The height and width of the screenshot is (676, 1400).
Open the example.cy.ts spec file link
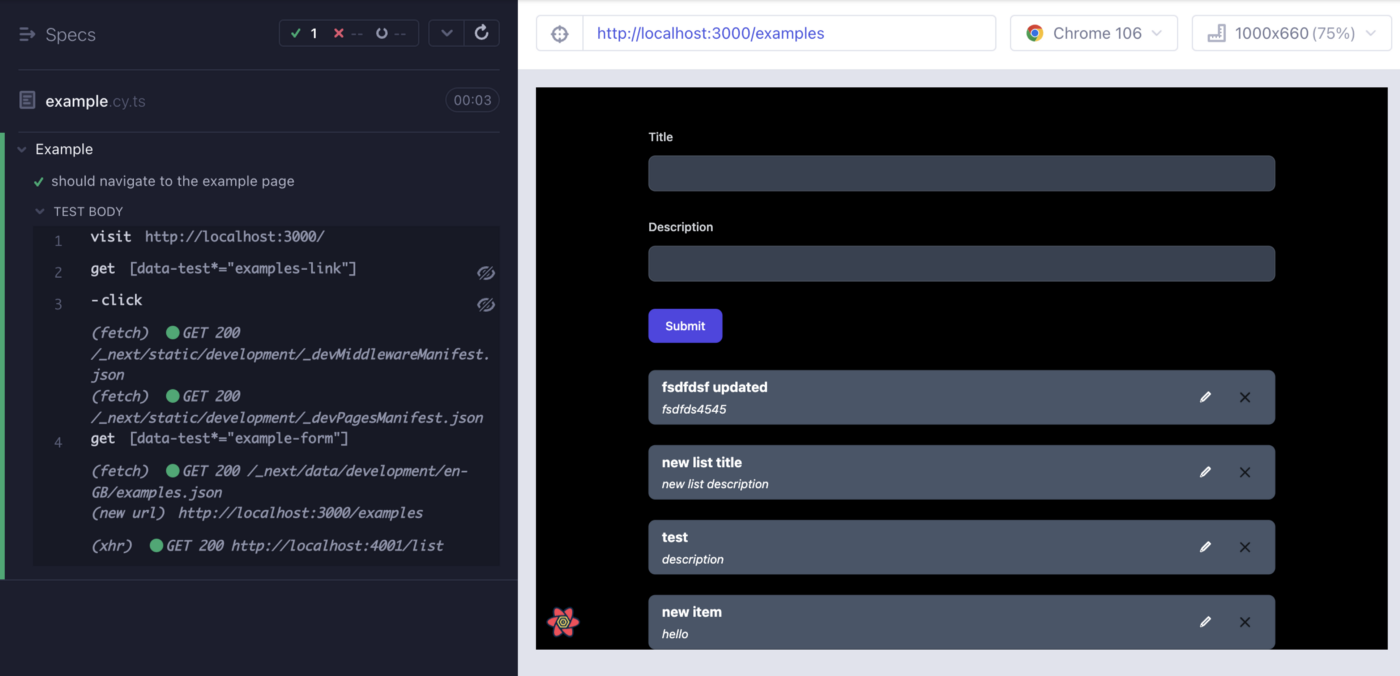click(95, 101)
